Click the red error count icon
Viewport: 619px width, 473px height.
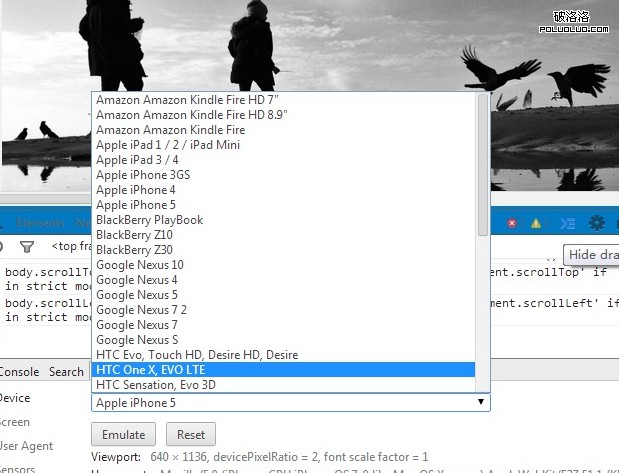click(x=512, y=223)
